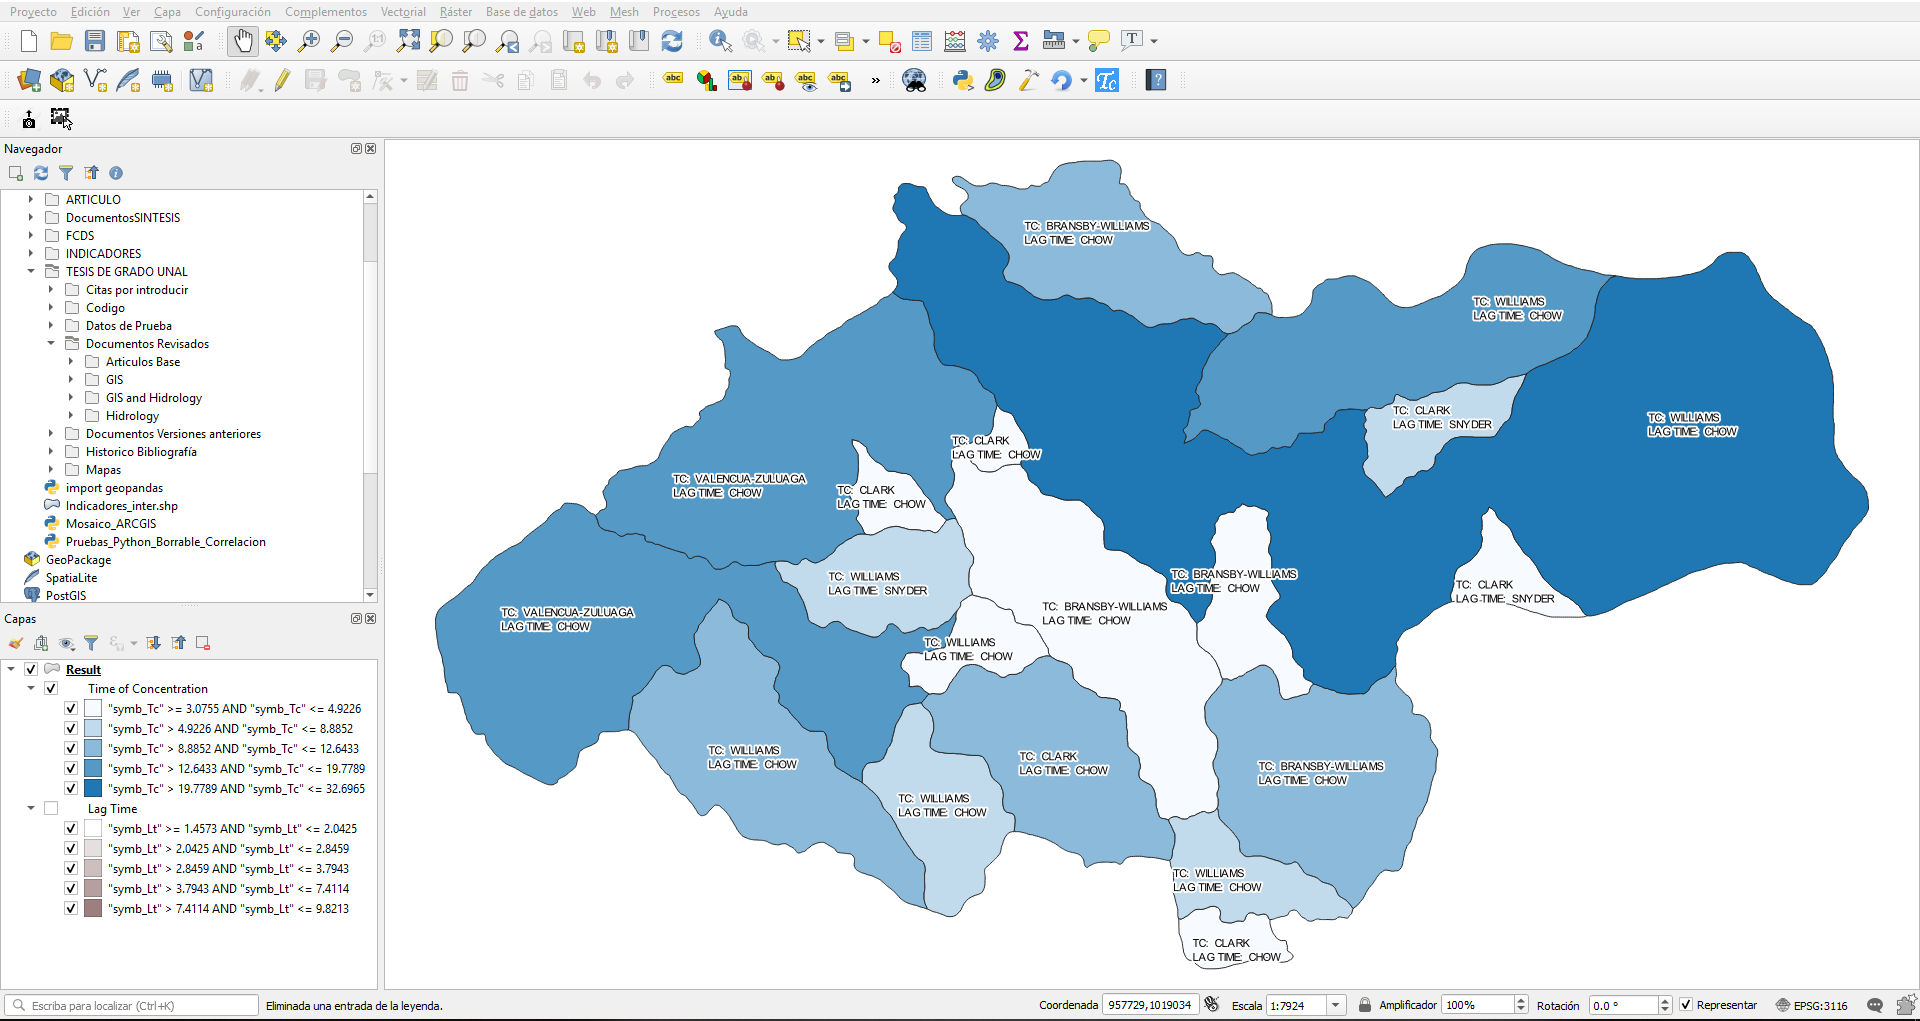1920x1021 pixels.
Task: Expand the Mapas folder
Action: pos(51,469)
